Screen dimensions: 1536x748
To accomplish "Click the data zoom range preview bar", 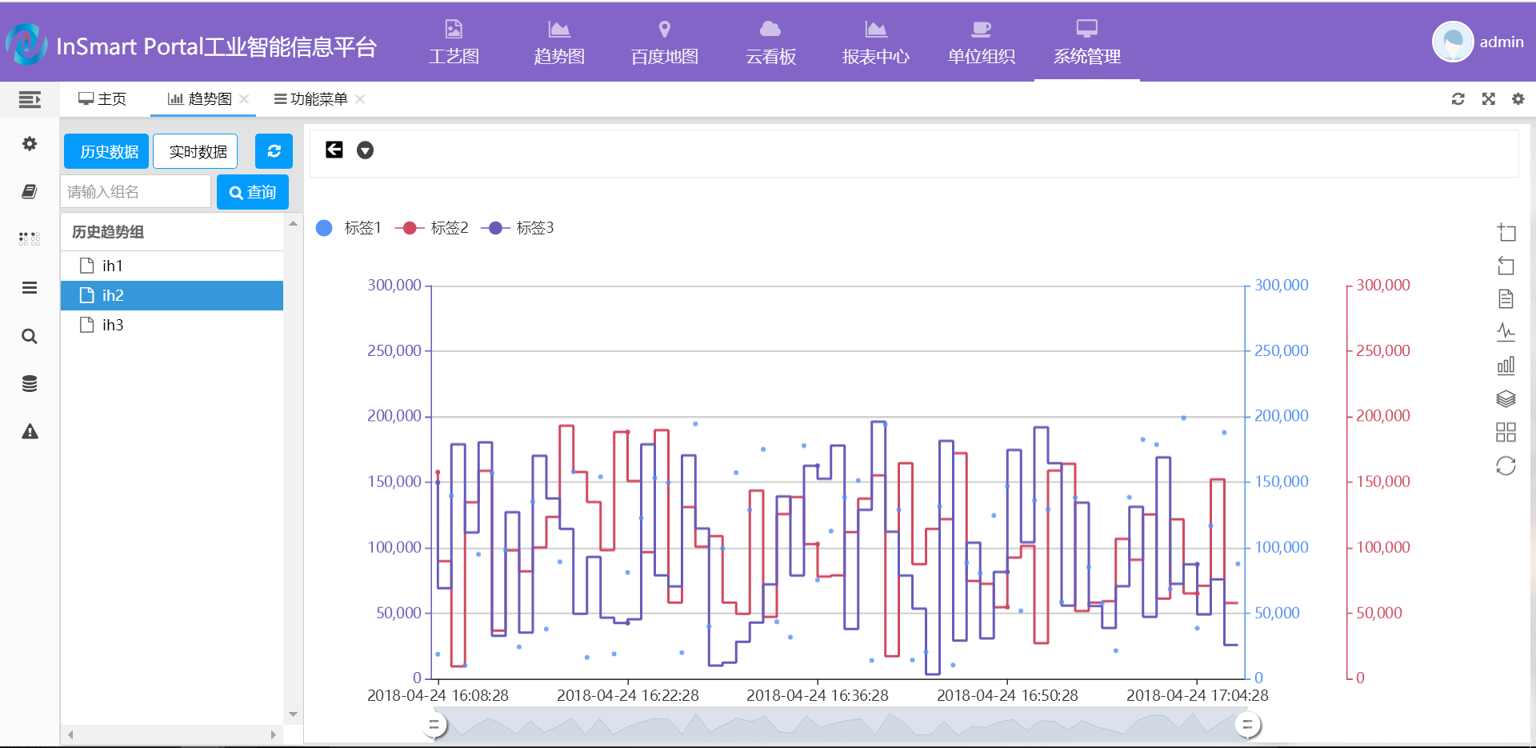I will 840,725.
